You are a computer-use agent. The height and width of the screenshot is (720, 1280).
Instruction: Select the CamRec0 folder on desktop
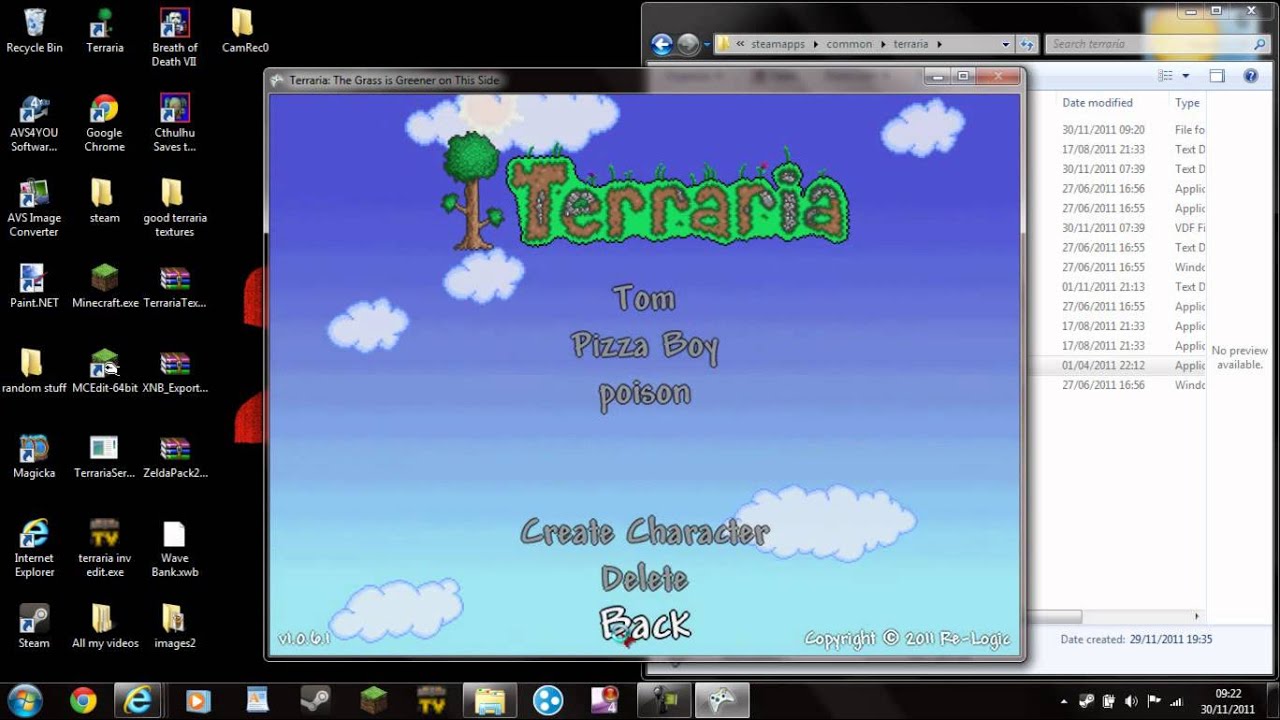coord(244,31)
